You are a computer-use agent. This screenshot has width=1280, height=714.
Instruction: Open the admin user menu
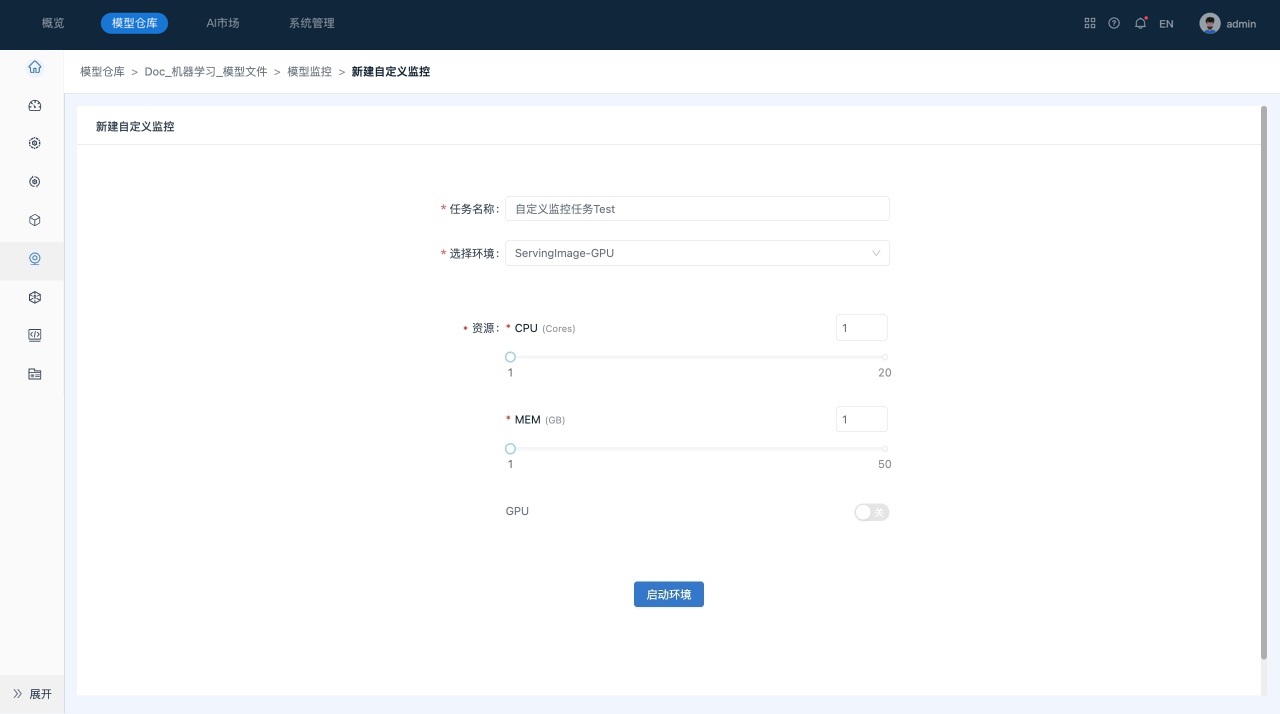tap(1228, 23)
